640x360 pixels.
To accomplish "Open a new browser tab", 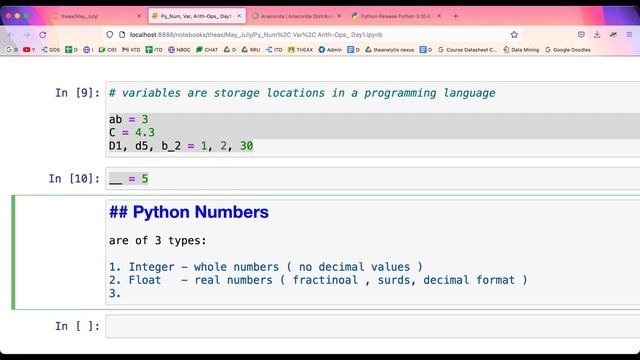I will pos(456,16).
